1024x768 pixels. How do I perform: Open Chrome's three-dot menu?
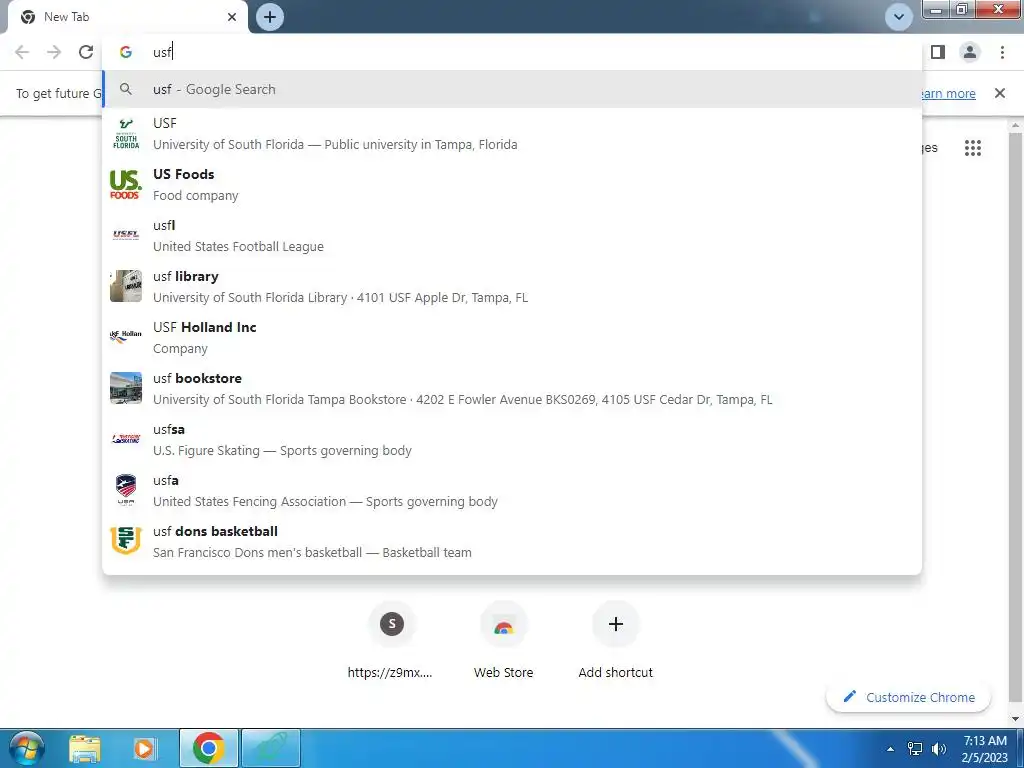click(x=1002, y=52)
